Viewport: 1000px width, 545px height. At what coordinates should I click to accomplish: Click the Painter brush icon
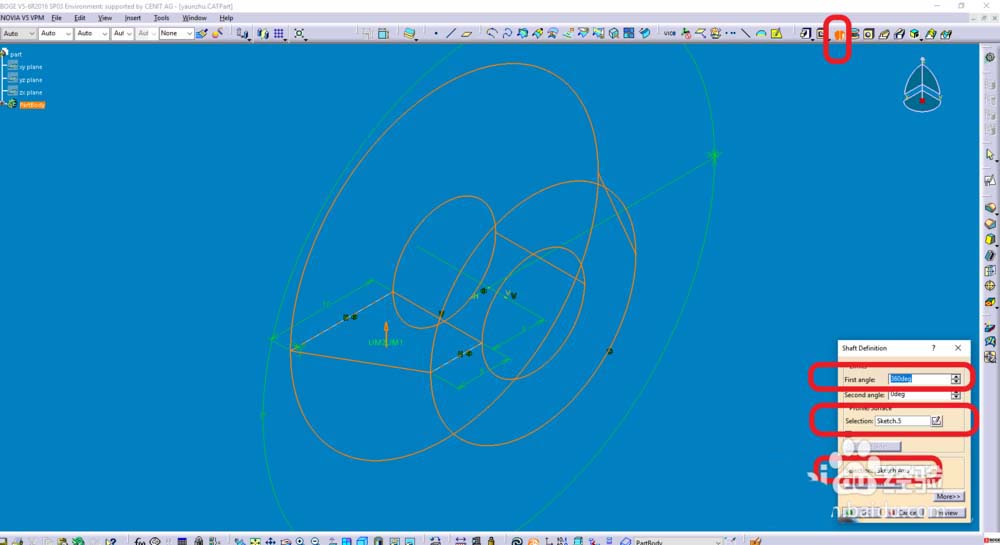[202, 33]
